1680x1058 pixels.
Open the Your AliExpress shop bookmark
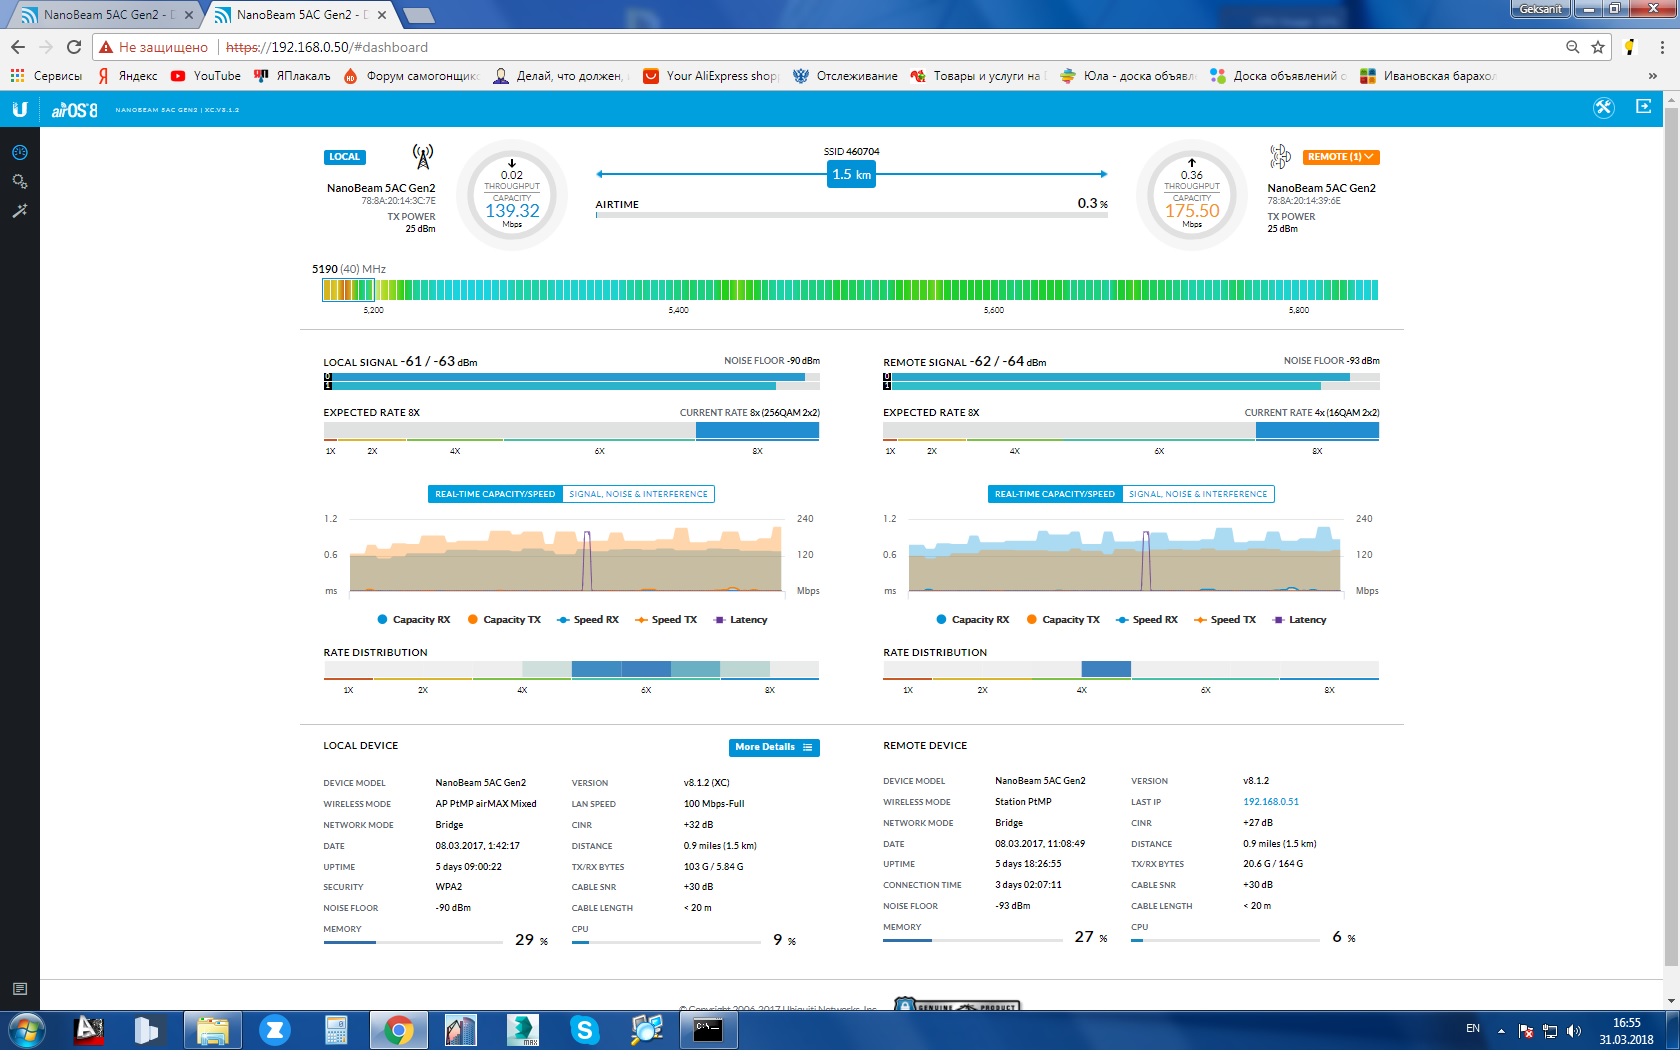point(711,76)
